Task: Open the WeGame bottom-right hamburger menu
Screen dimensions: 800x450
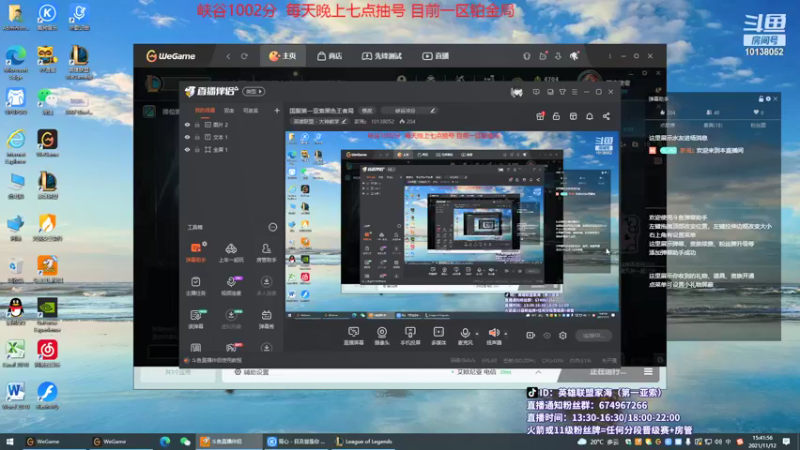Action: coord(648,372)
